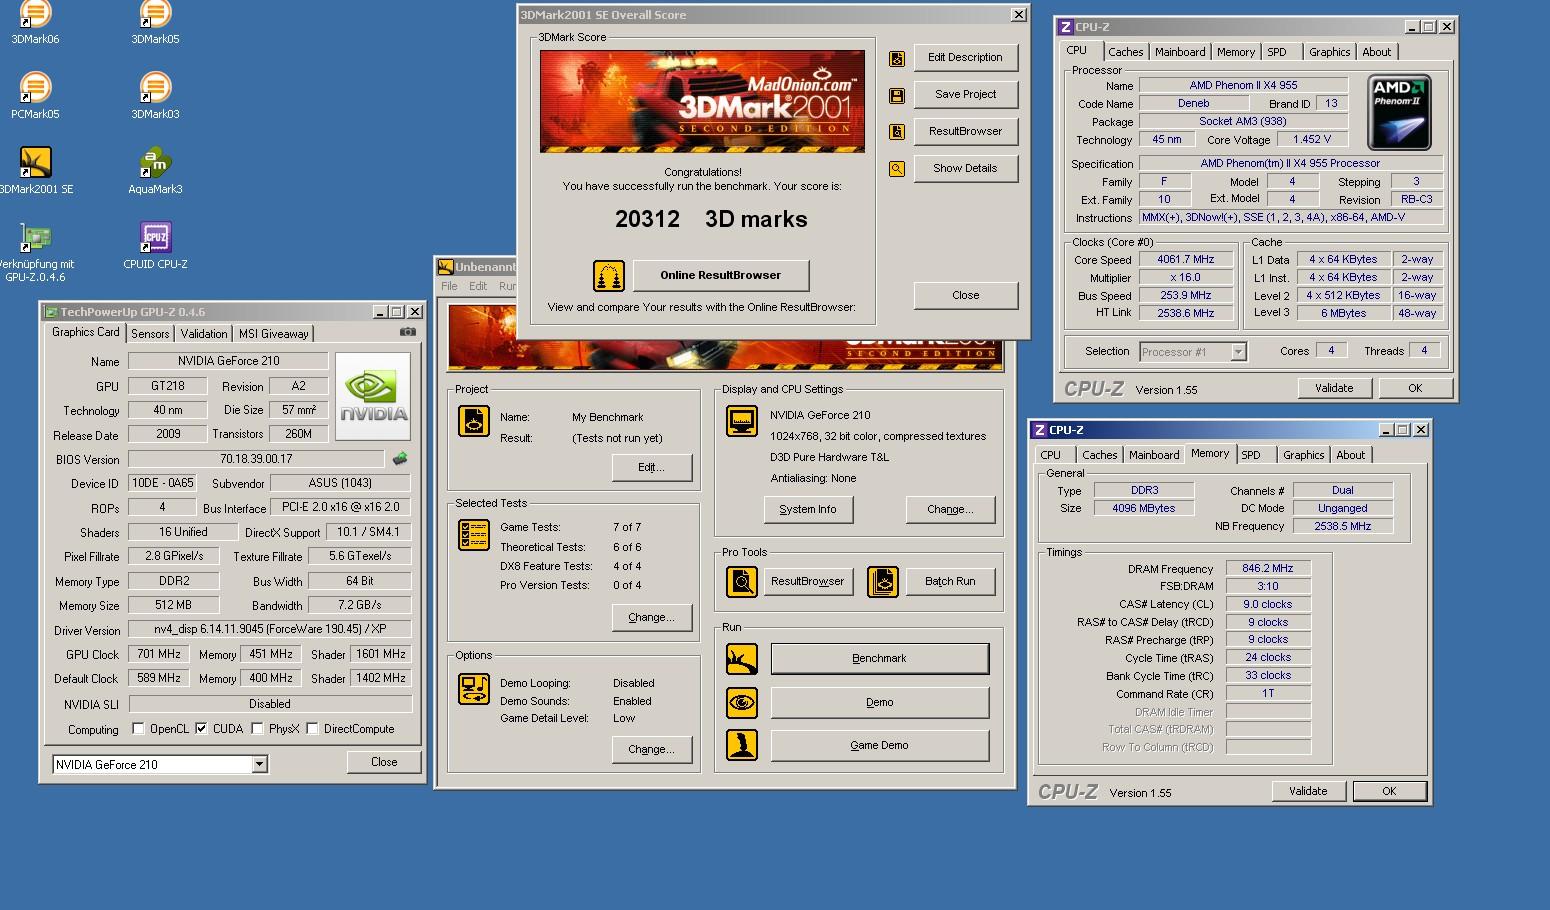Click the 20312 3D marks score text
This screenshot has width=1550, height=910.
coord(711,219)
